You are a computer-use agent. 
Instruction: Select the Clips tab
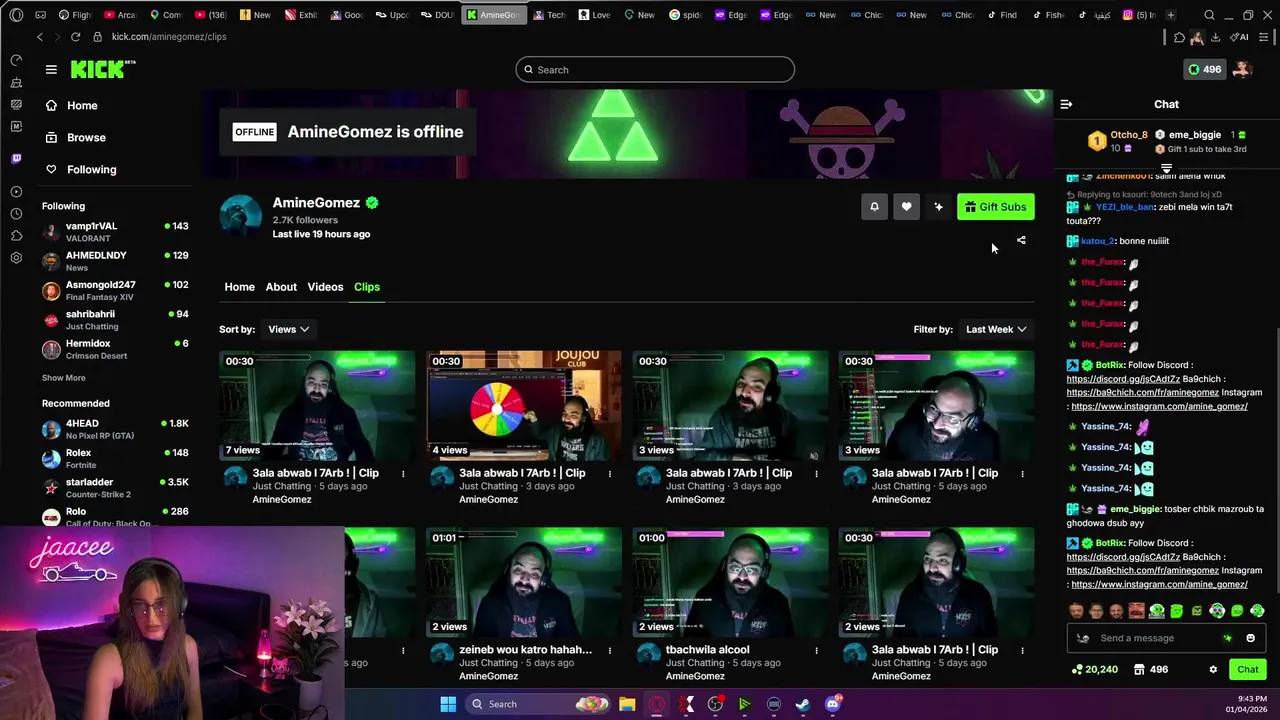pyautogui.click(x=367, y=287)
